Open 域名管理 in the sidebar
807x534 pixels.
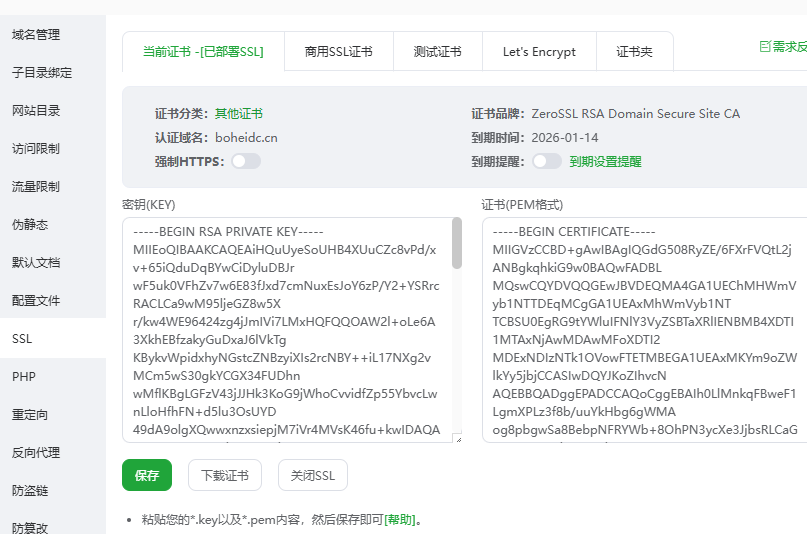pyautogui.click(x=36, y=34)
